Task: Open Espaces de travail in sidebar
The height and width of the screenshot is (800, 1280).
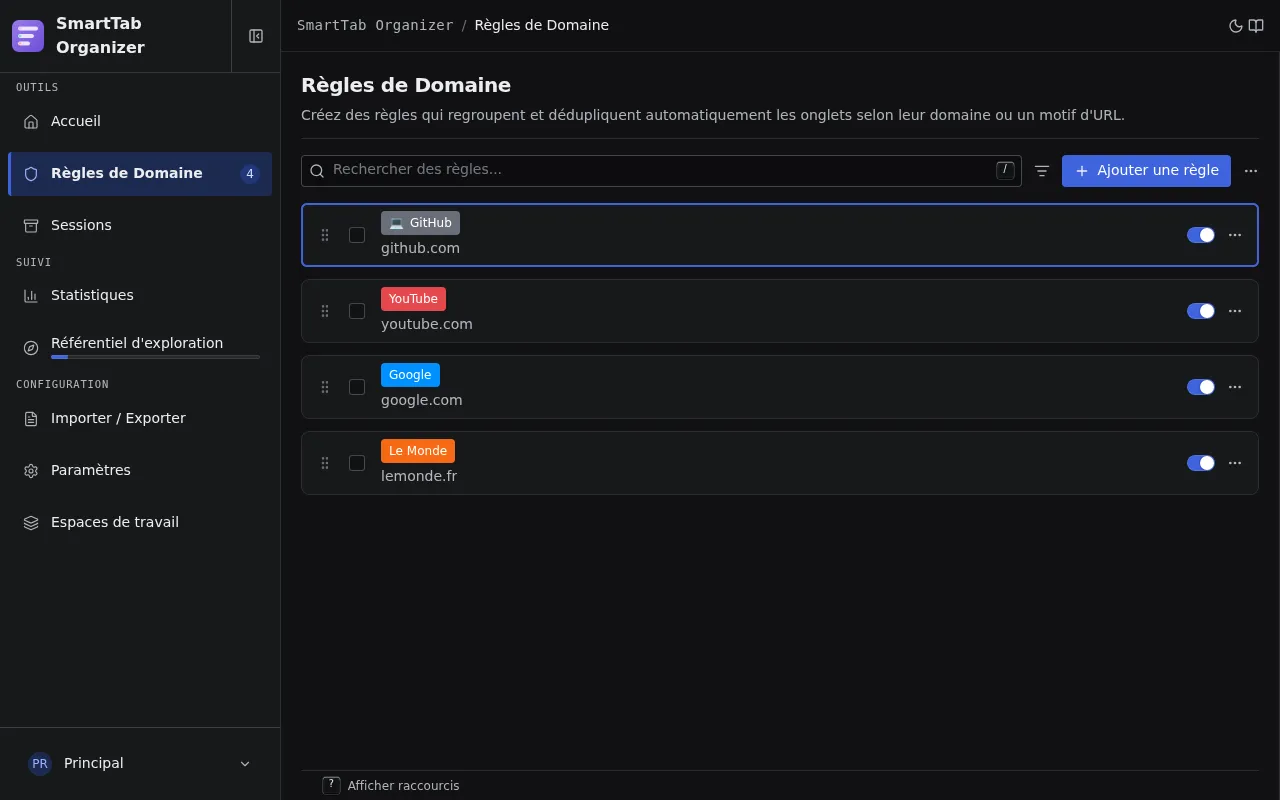Action: [x=140, y=523]
